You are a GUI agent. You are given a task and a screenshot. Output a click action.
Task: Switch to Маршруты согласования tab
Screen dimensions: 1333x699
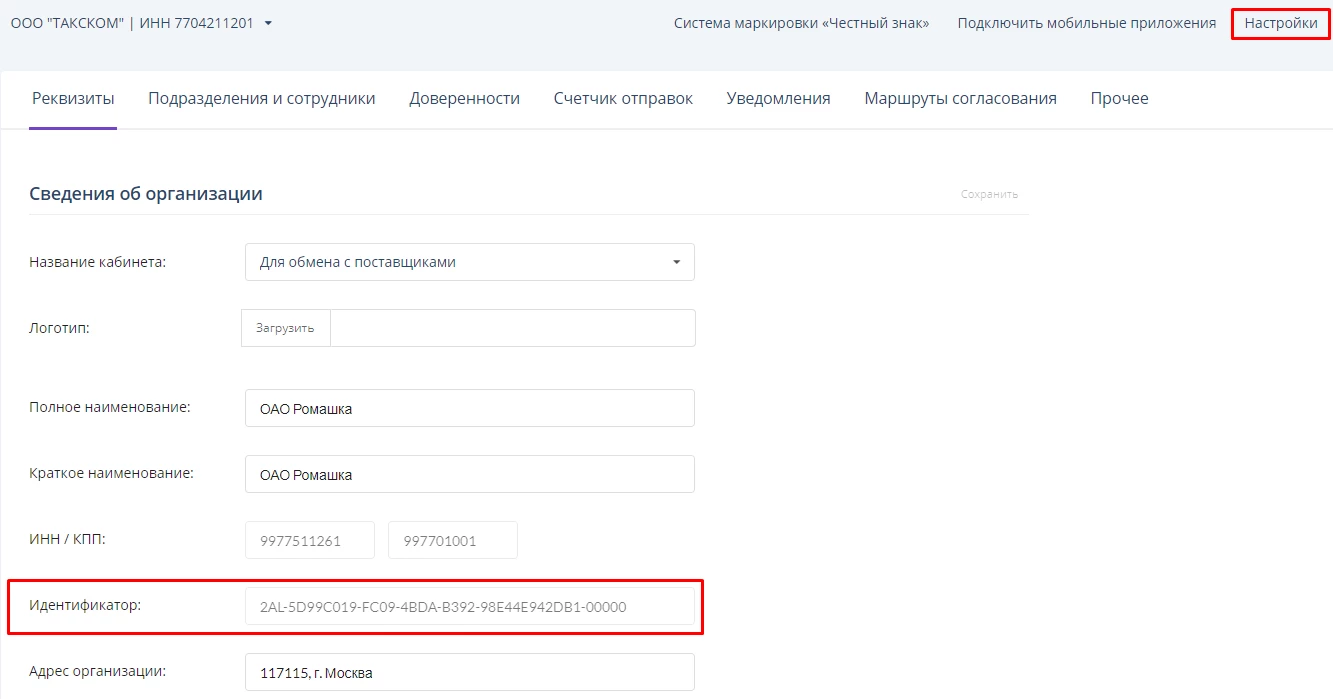pos(960,98)
